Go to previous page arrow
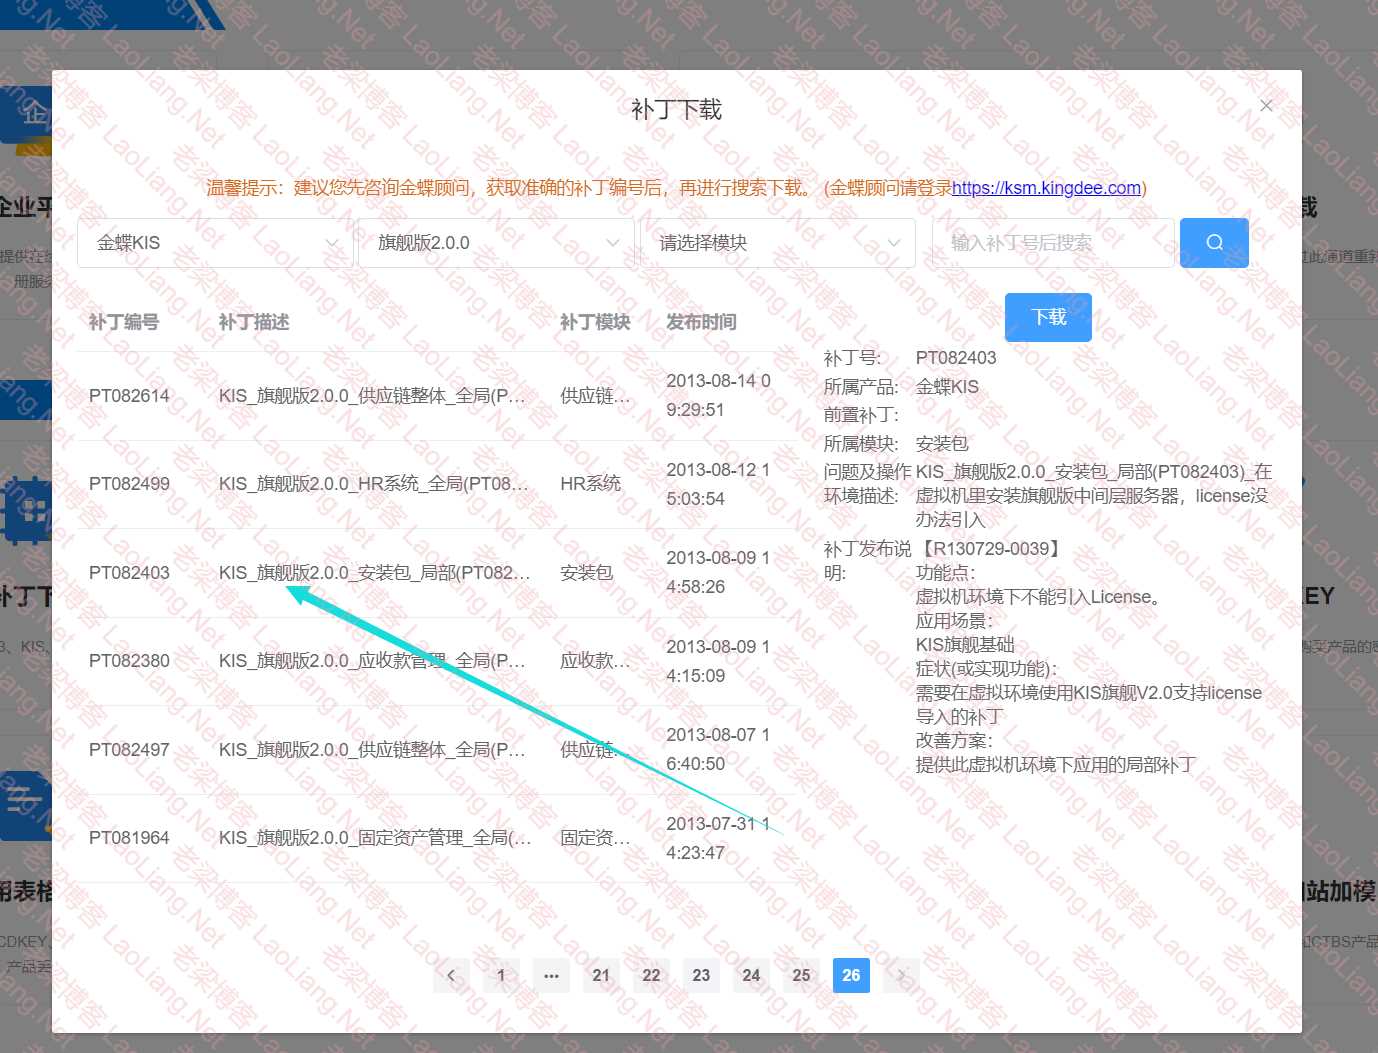 [451, 975]
